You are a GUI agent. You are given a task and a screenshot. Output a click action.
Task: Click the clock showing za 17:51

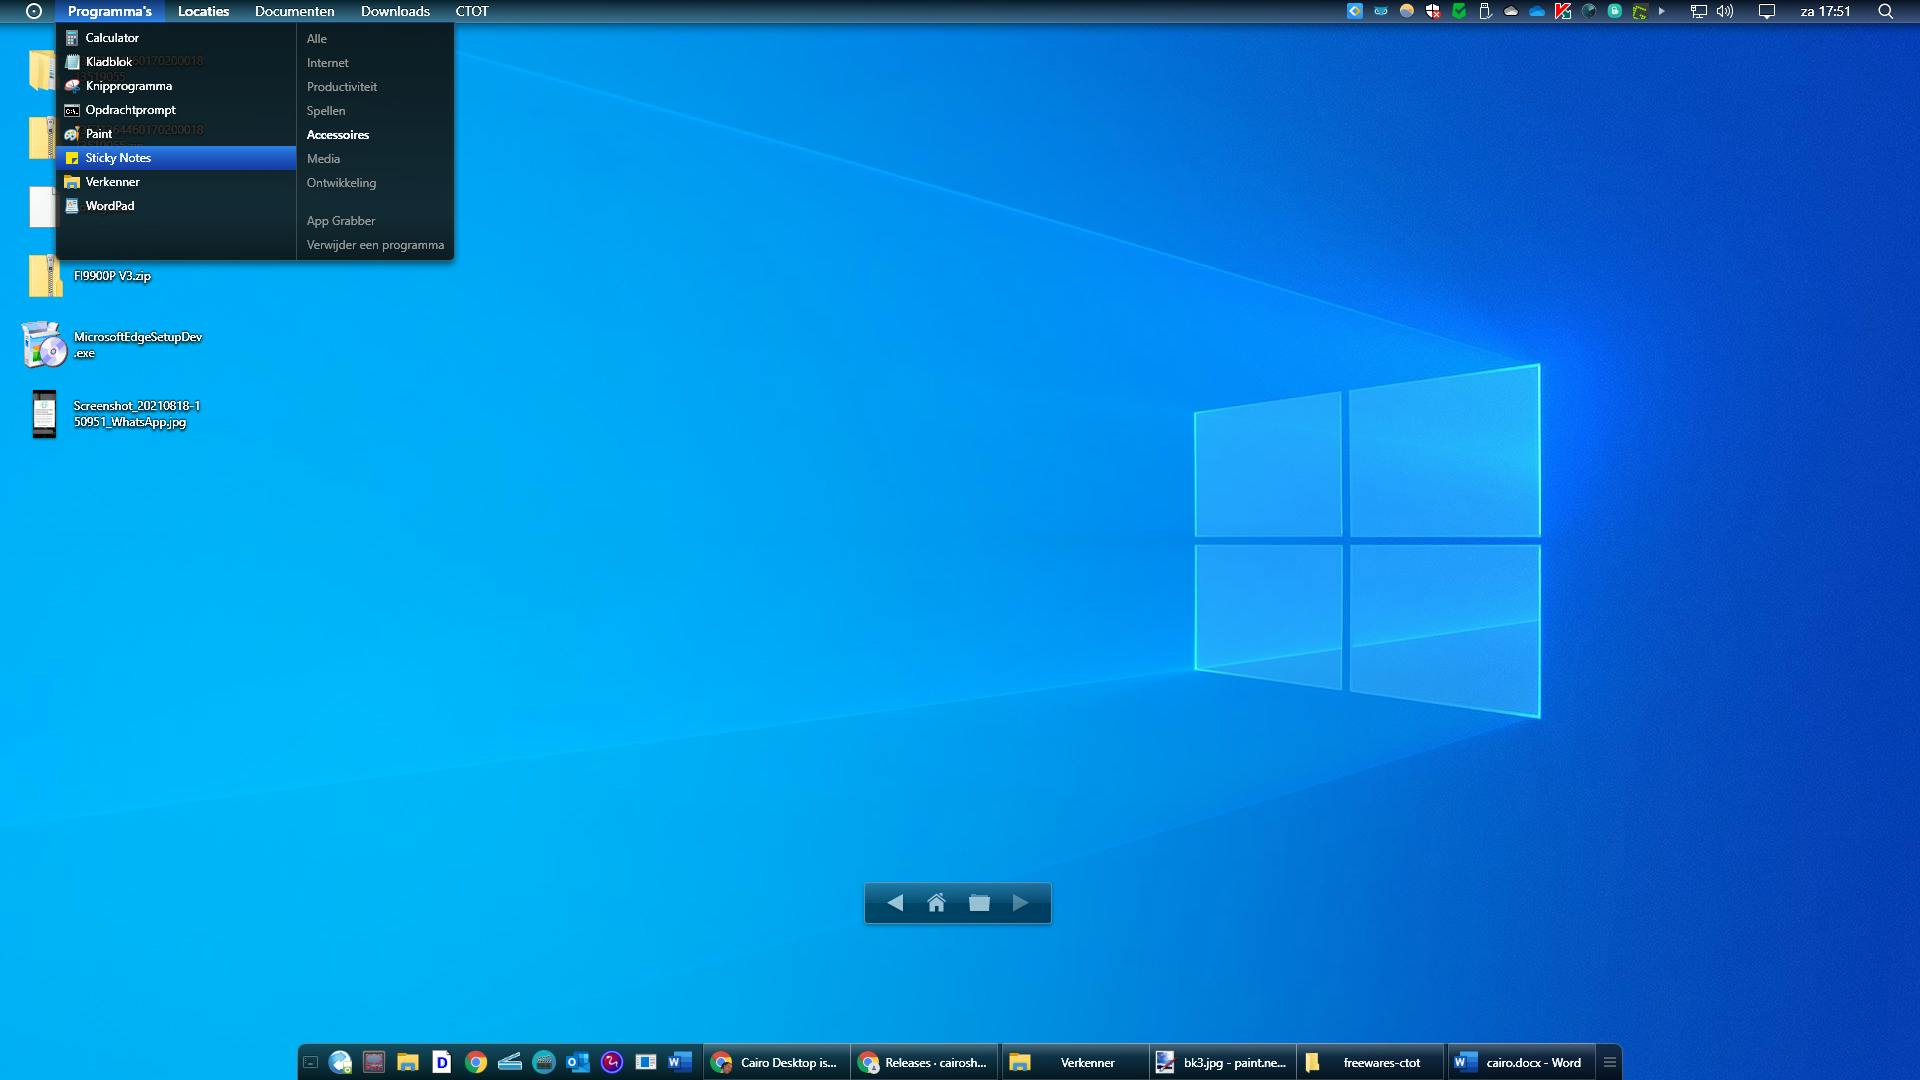(x=1825, y=11)
